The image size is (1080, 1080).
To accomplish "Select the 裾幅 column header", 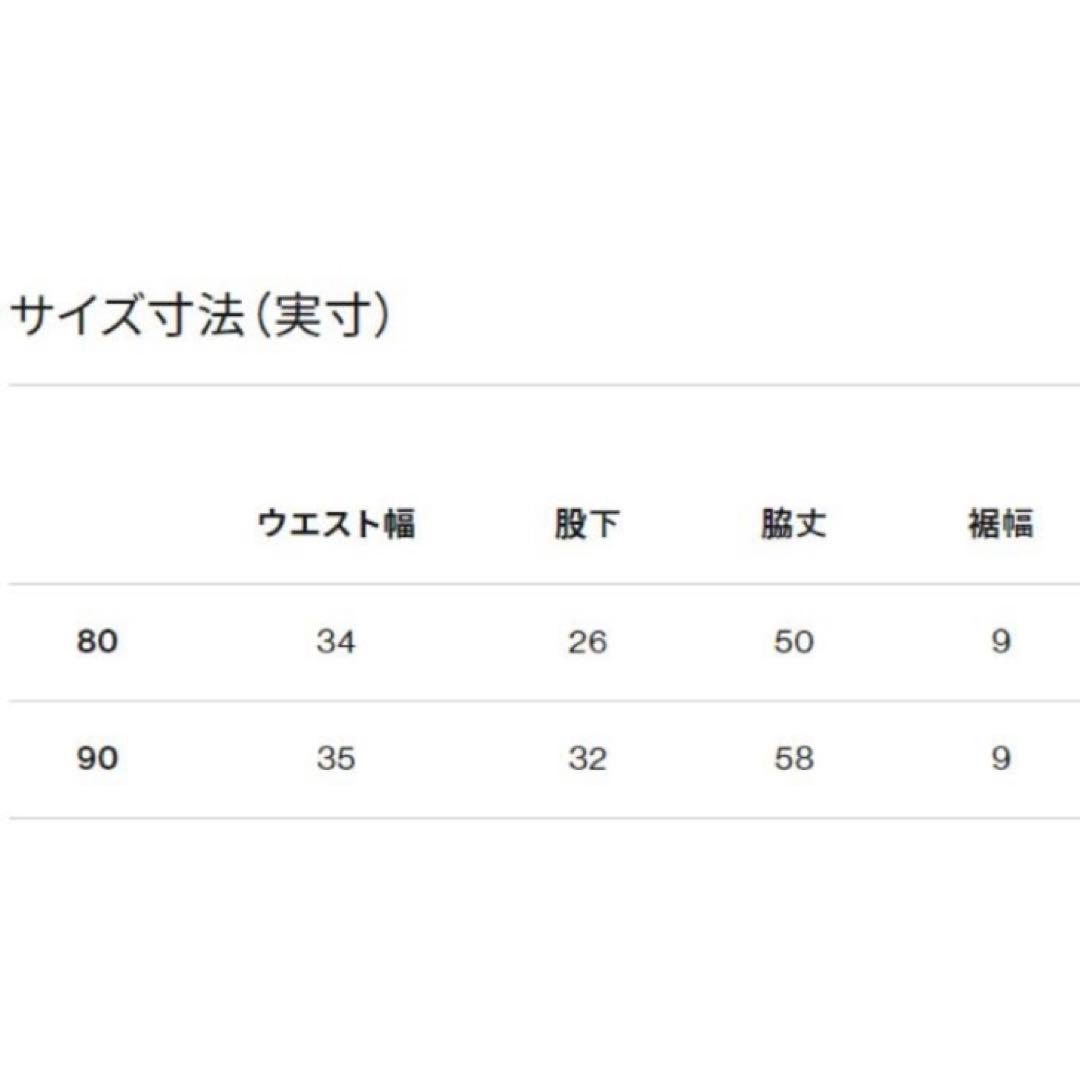I will click(1001, 523).
